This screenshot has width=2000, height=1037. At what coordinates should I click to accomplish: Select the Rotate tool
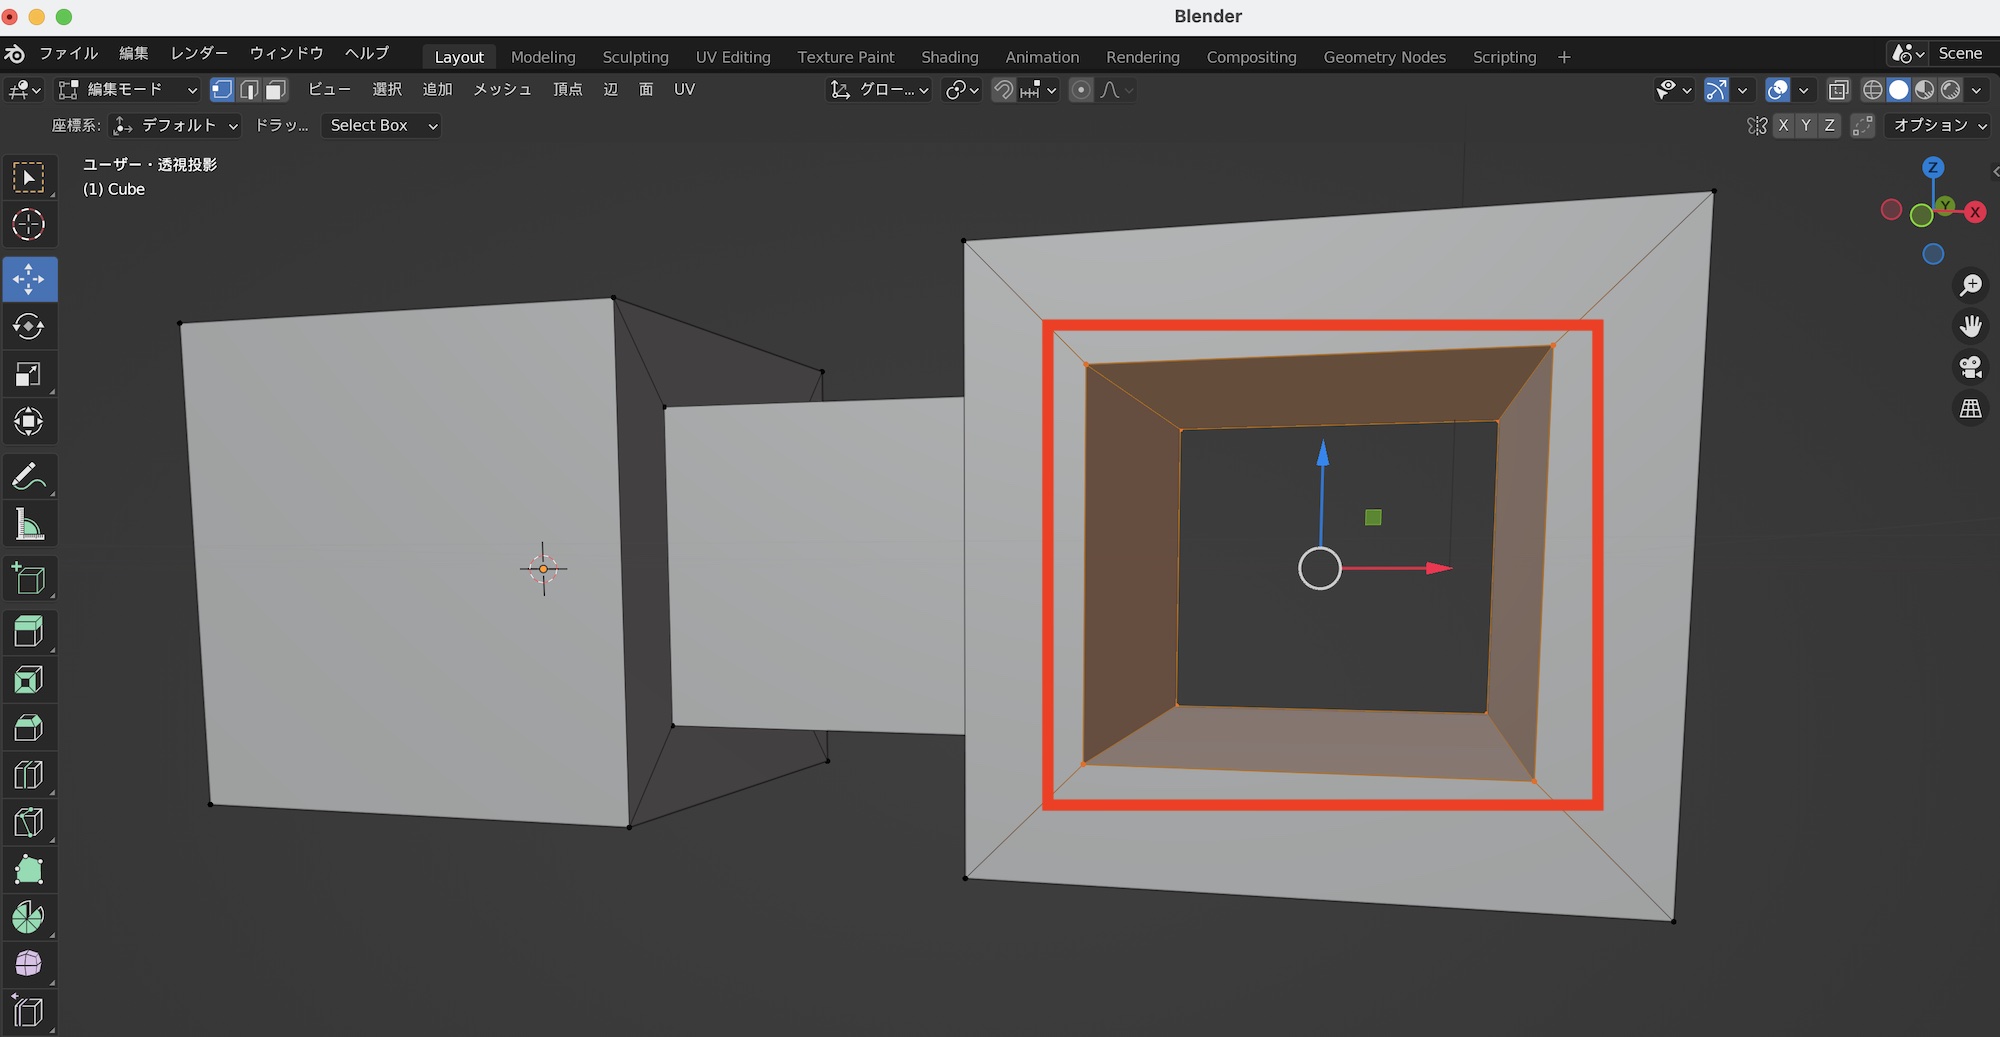pos(28,327)
